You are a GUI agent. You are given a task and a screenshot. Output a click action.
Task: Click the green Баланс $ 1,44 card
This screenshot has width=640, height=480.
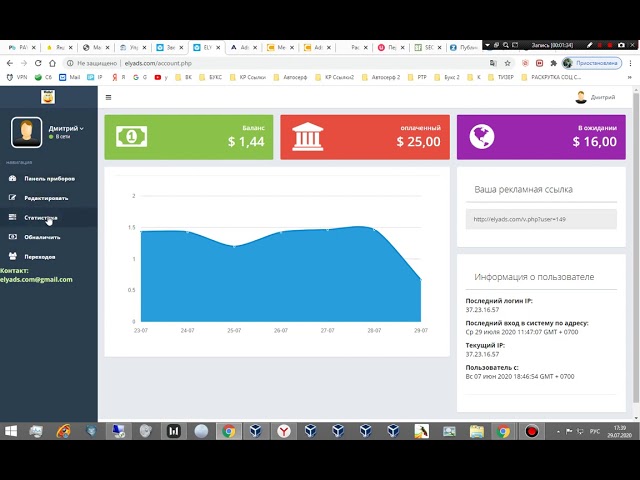coord(189,137)
